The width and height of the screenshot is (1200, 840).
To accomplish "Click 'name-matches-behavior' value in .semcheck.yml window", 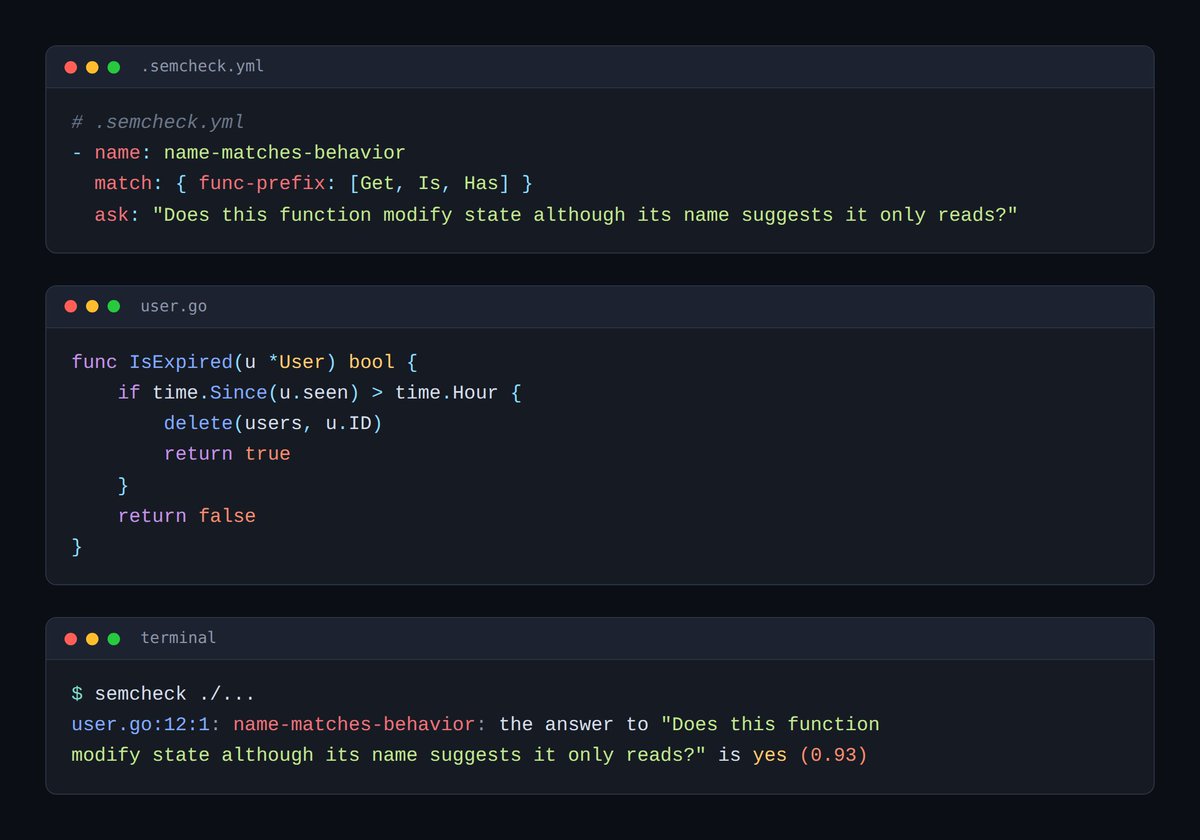I will coord(284,153).
